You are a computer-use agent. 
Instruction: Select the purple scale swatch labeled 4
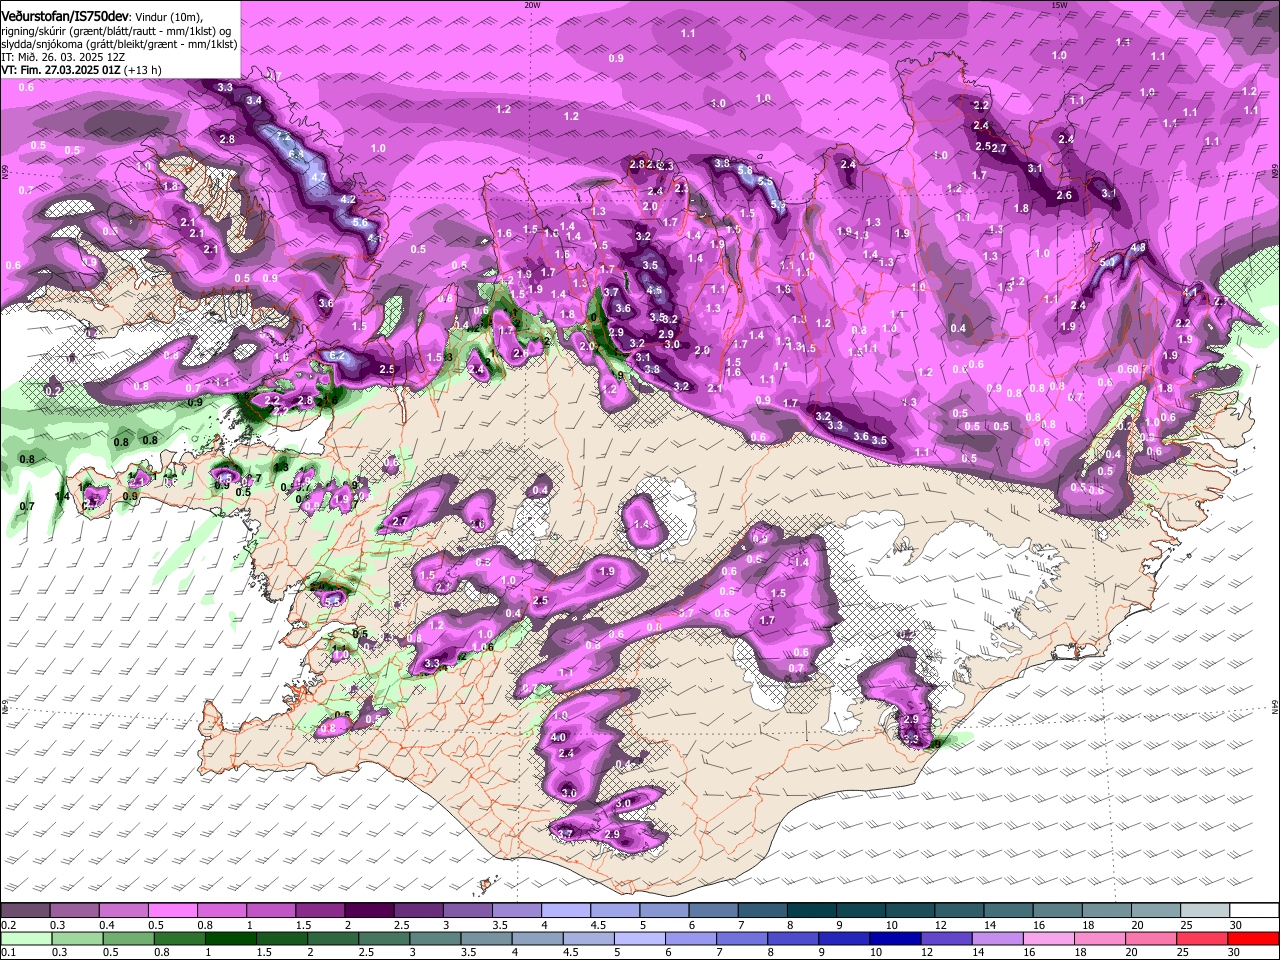click(566, 910)
